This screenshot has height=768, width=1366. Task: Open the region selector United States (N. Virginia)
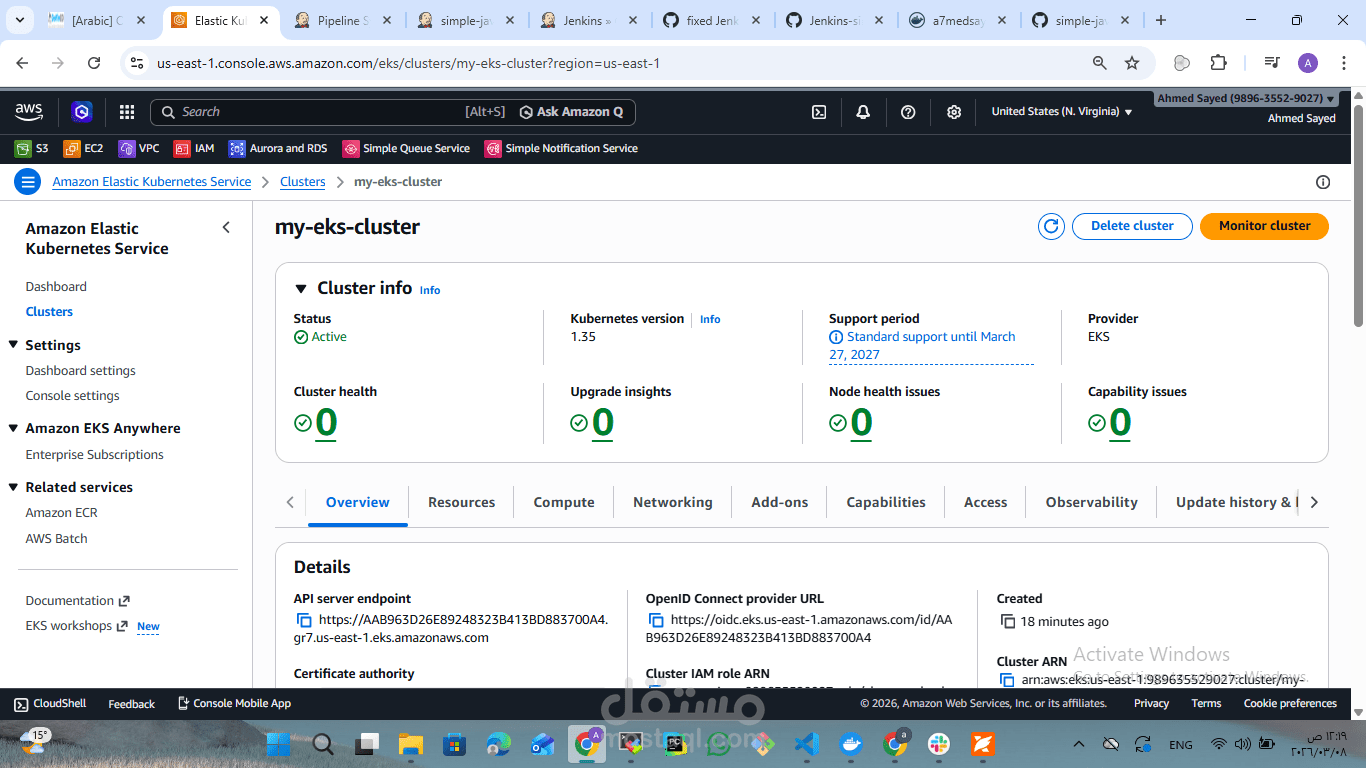point(1062,112)
